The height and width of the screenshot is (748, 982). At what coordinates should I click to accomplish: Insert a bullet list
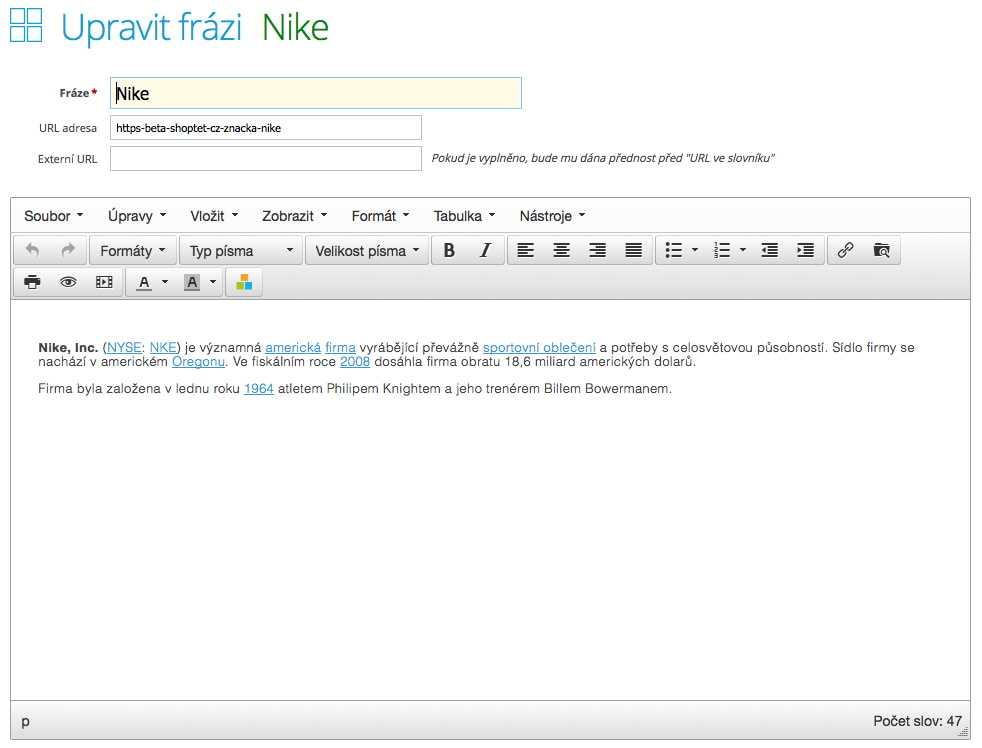click(673, 251)
